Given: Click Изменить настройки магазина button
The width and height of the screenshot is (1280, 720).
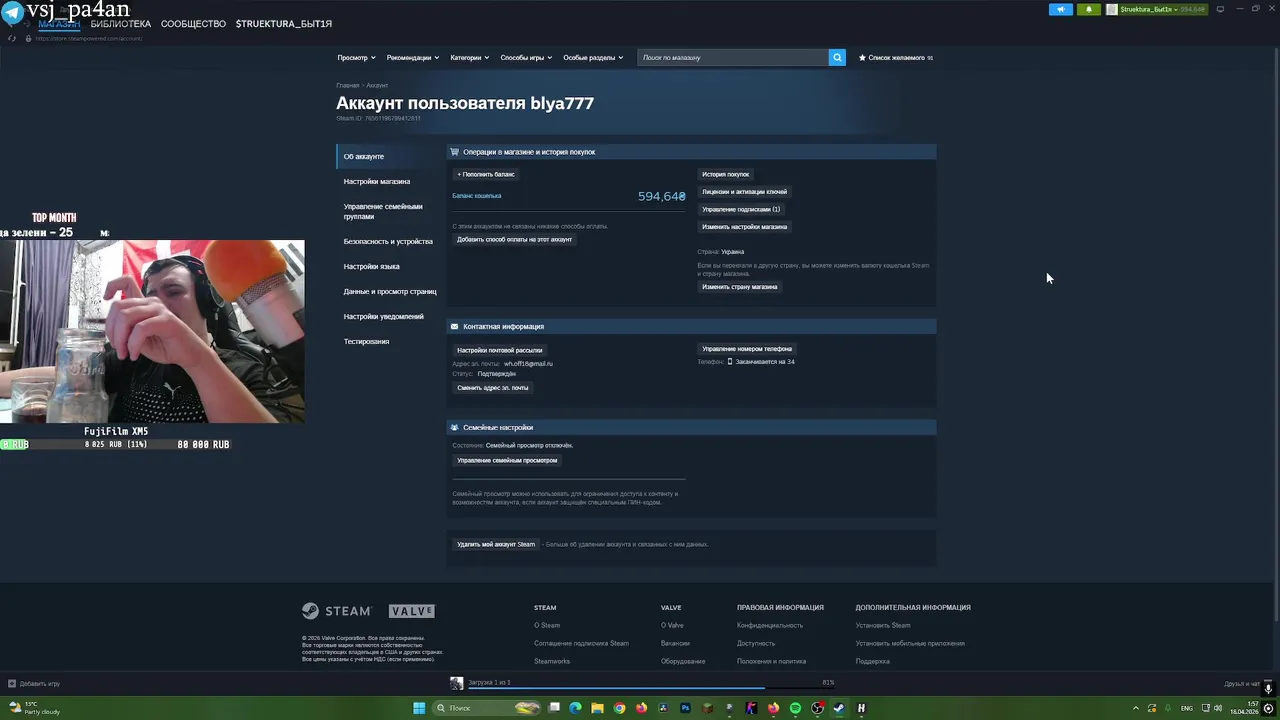Looking at the screenshot, I should (744, 227).
